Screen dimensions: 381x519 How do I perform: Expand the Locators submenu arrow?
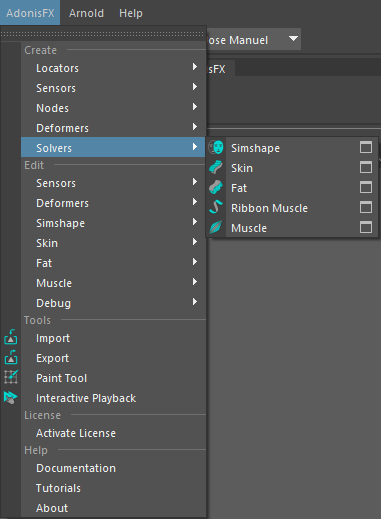coord(195,67)
